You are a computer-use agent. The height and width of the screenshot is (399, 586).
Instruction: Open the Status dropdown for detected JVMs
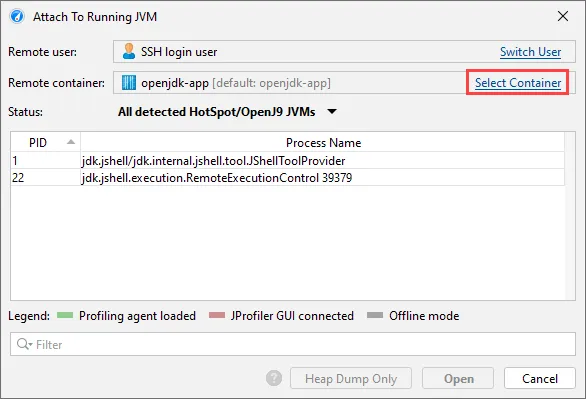(x=227, y=112)
